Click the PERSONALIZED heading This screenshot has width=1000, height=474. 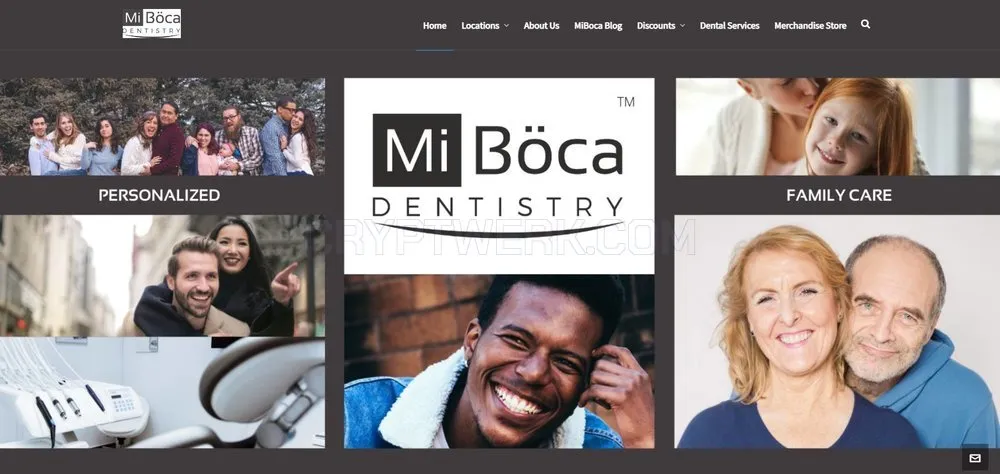tap(159, 195)
